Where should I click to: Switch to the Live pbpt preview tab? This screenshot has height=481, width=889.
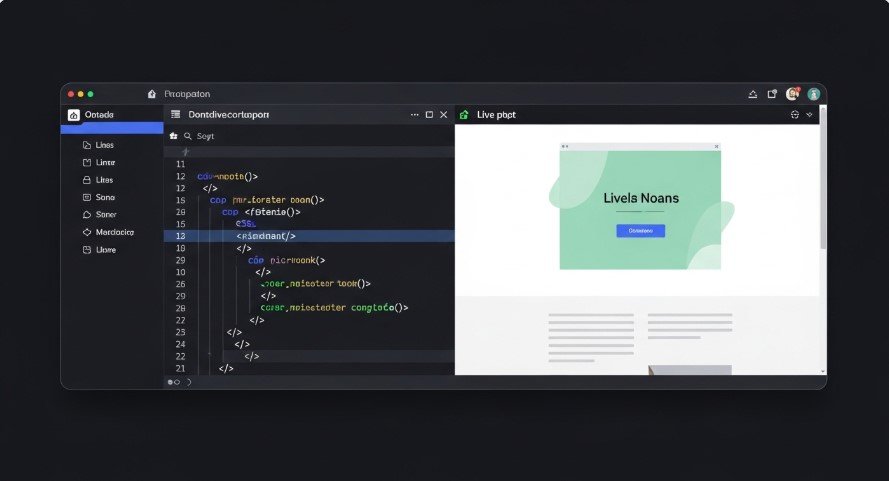click(496, 115)
